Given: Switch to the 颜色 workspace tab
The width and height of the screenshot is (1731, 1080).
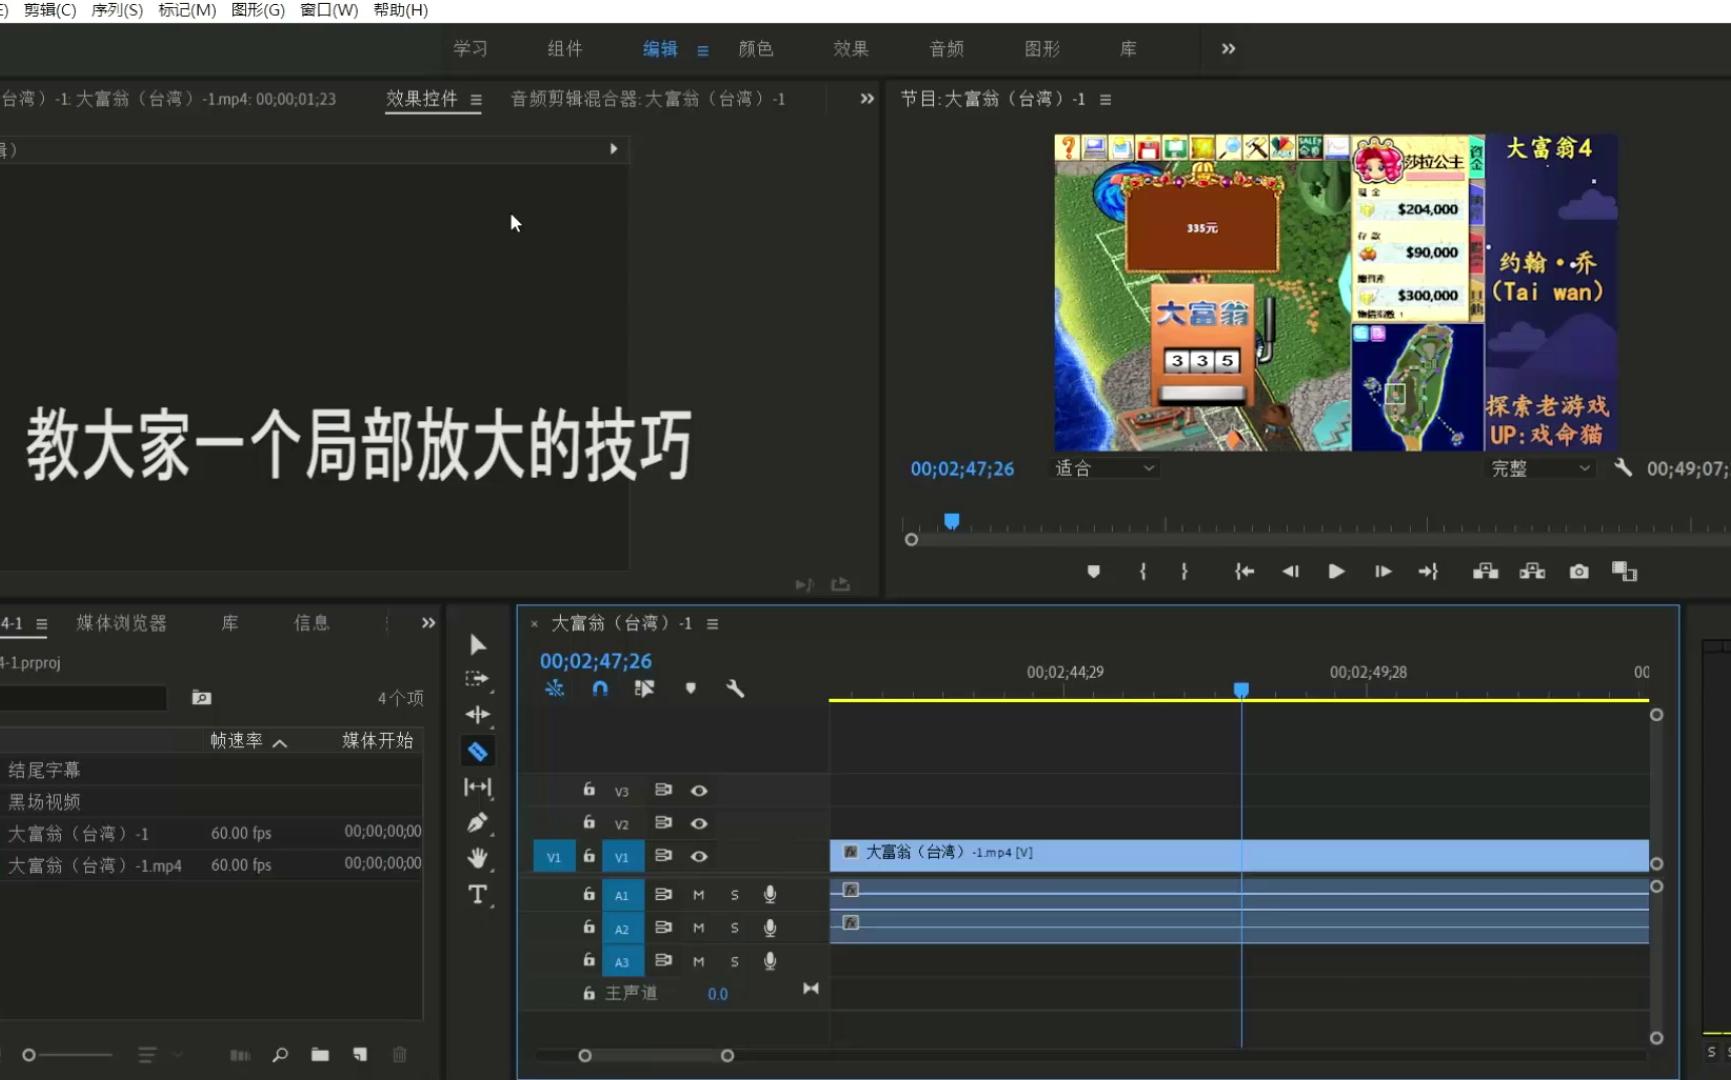Looking at the screenshot, I should 756,49.
